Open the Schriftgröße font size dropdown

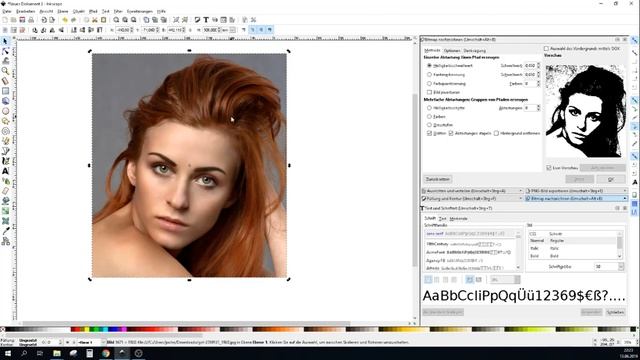[x=621, y=267]
